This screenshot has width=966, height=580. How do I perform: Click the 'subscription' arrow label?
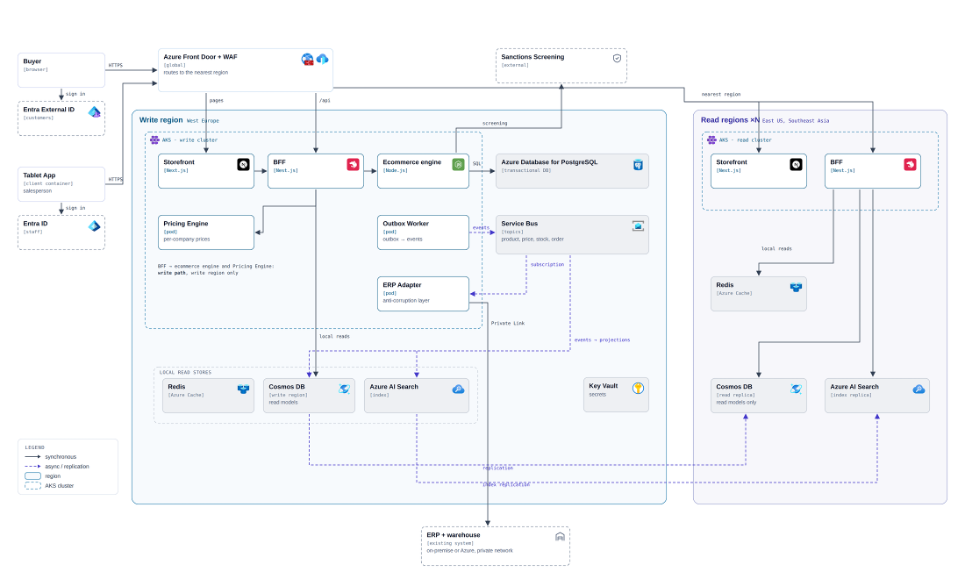(547, 264)
